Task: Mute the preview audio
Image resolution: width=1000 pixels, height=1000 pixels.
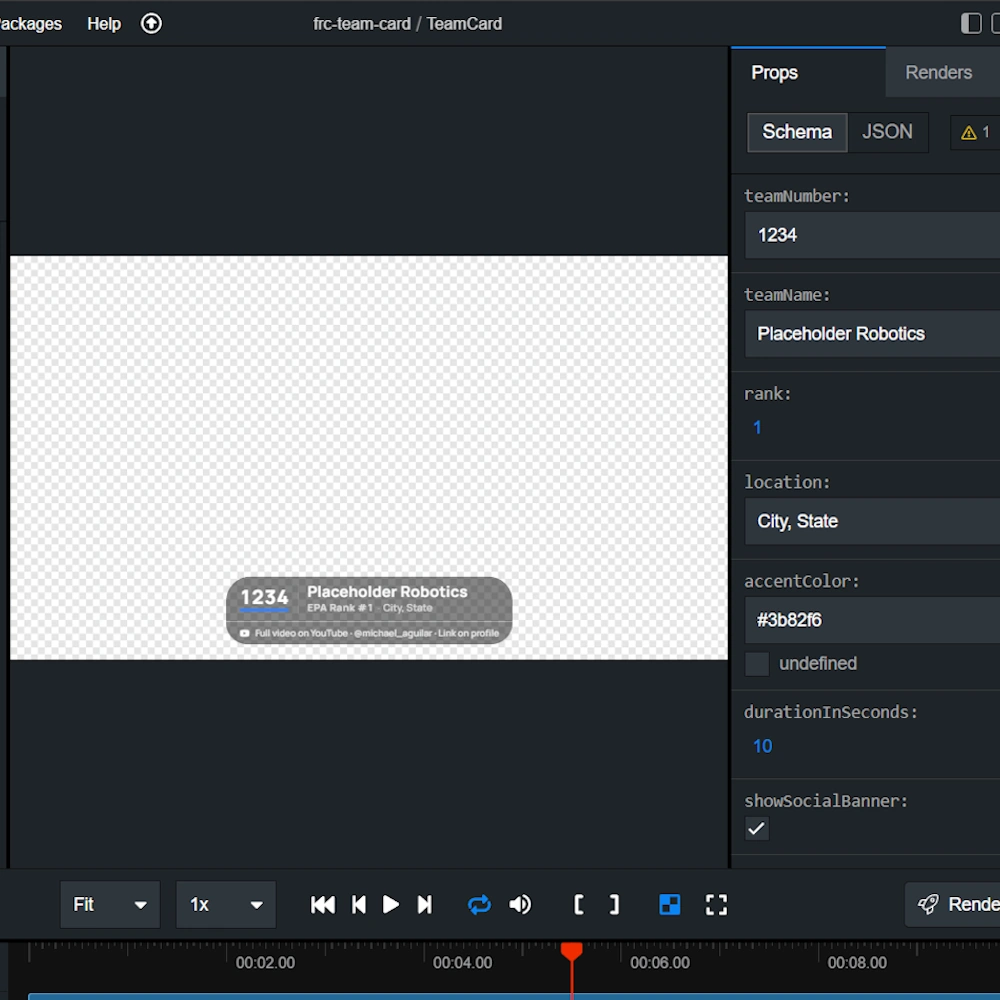Action: pos(520,904)
